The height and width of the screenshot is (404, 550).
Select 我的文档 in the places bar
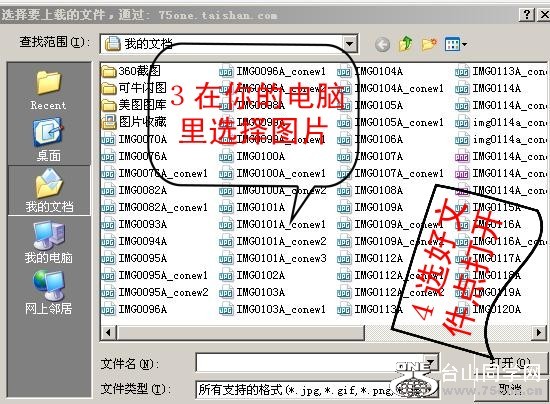click(49, 191)
